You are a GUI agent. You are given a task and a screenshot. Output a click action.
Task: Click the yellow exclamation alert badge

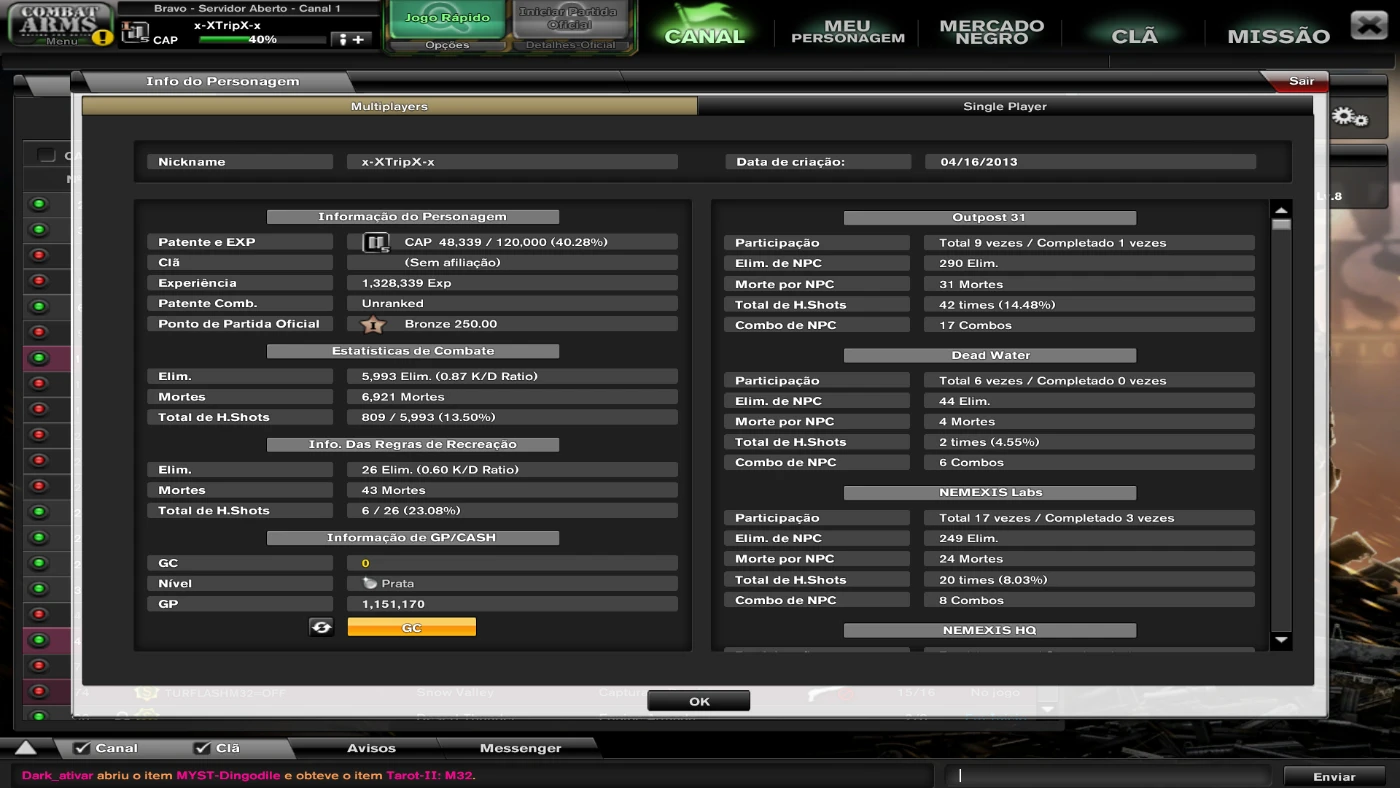click(x=102, y=38)
